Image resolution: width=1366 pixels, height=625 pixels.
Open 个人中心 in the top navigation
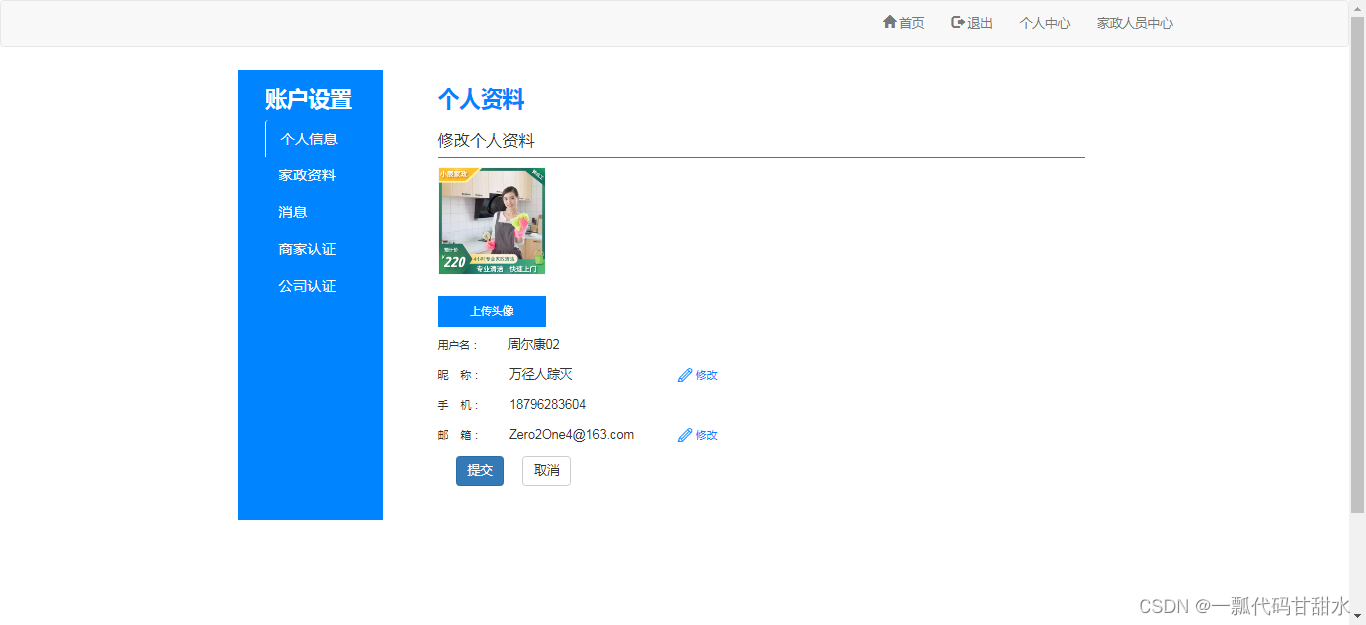(1045, 23)
